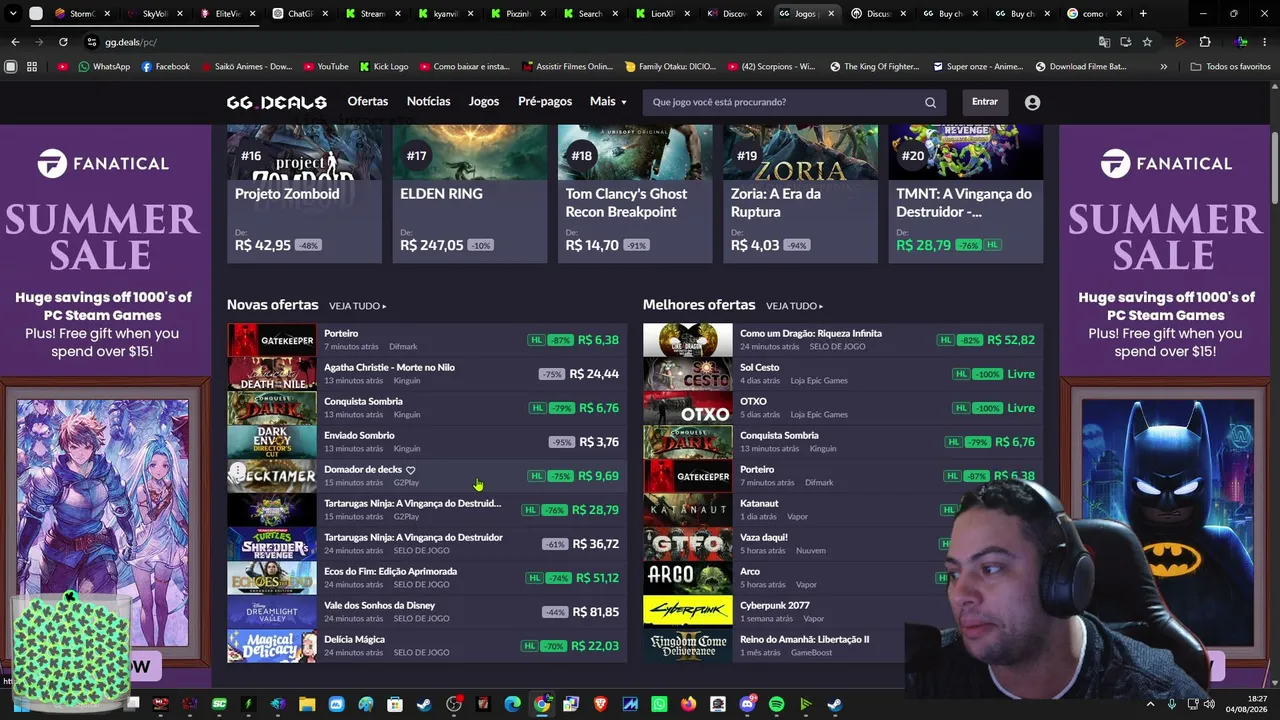Open the #16 Projeto Zomboid card
The height and width of the screenshot is (720, 1280).
[304, 194]
